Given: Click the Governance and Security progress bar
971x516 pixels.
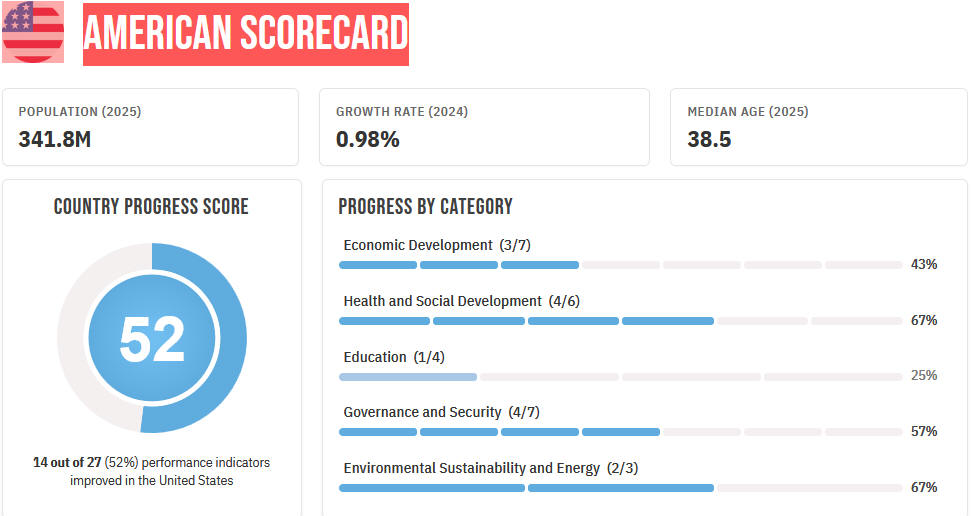Looking at the screenshot, I should point(620,432).
